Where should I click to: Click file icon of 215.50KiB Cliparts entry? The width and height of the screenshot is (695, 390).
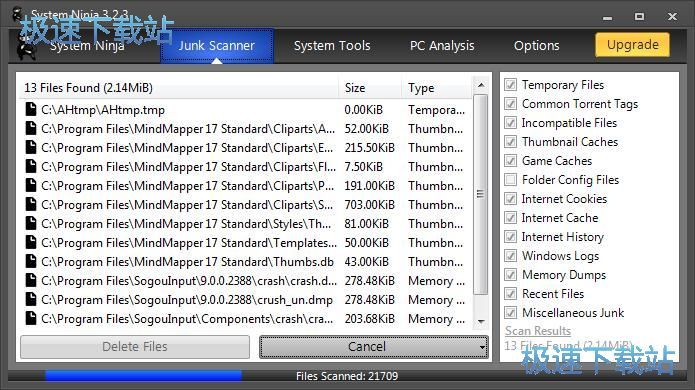tap(31, 147)
